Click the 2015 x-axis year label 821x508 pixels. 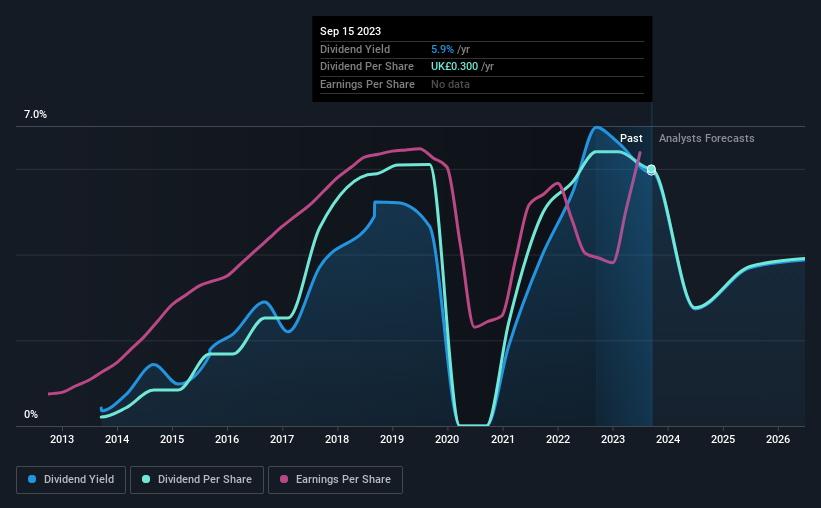(x=172, y=439)
